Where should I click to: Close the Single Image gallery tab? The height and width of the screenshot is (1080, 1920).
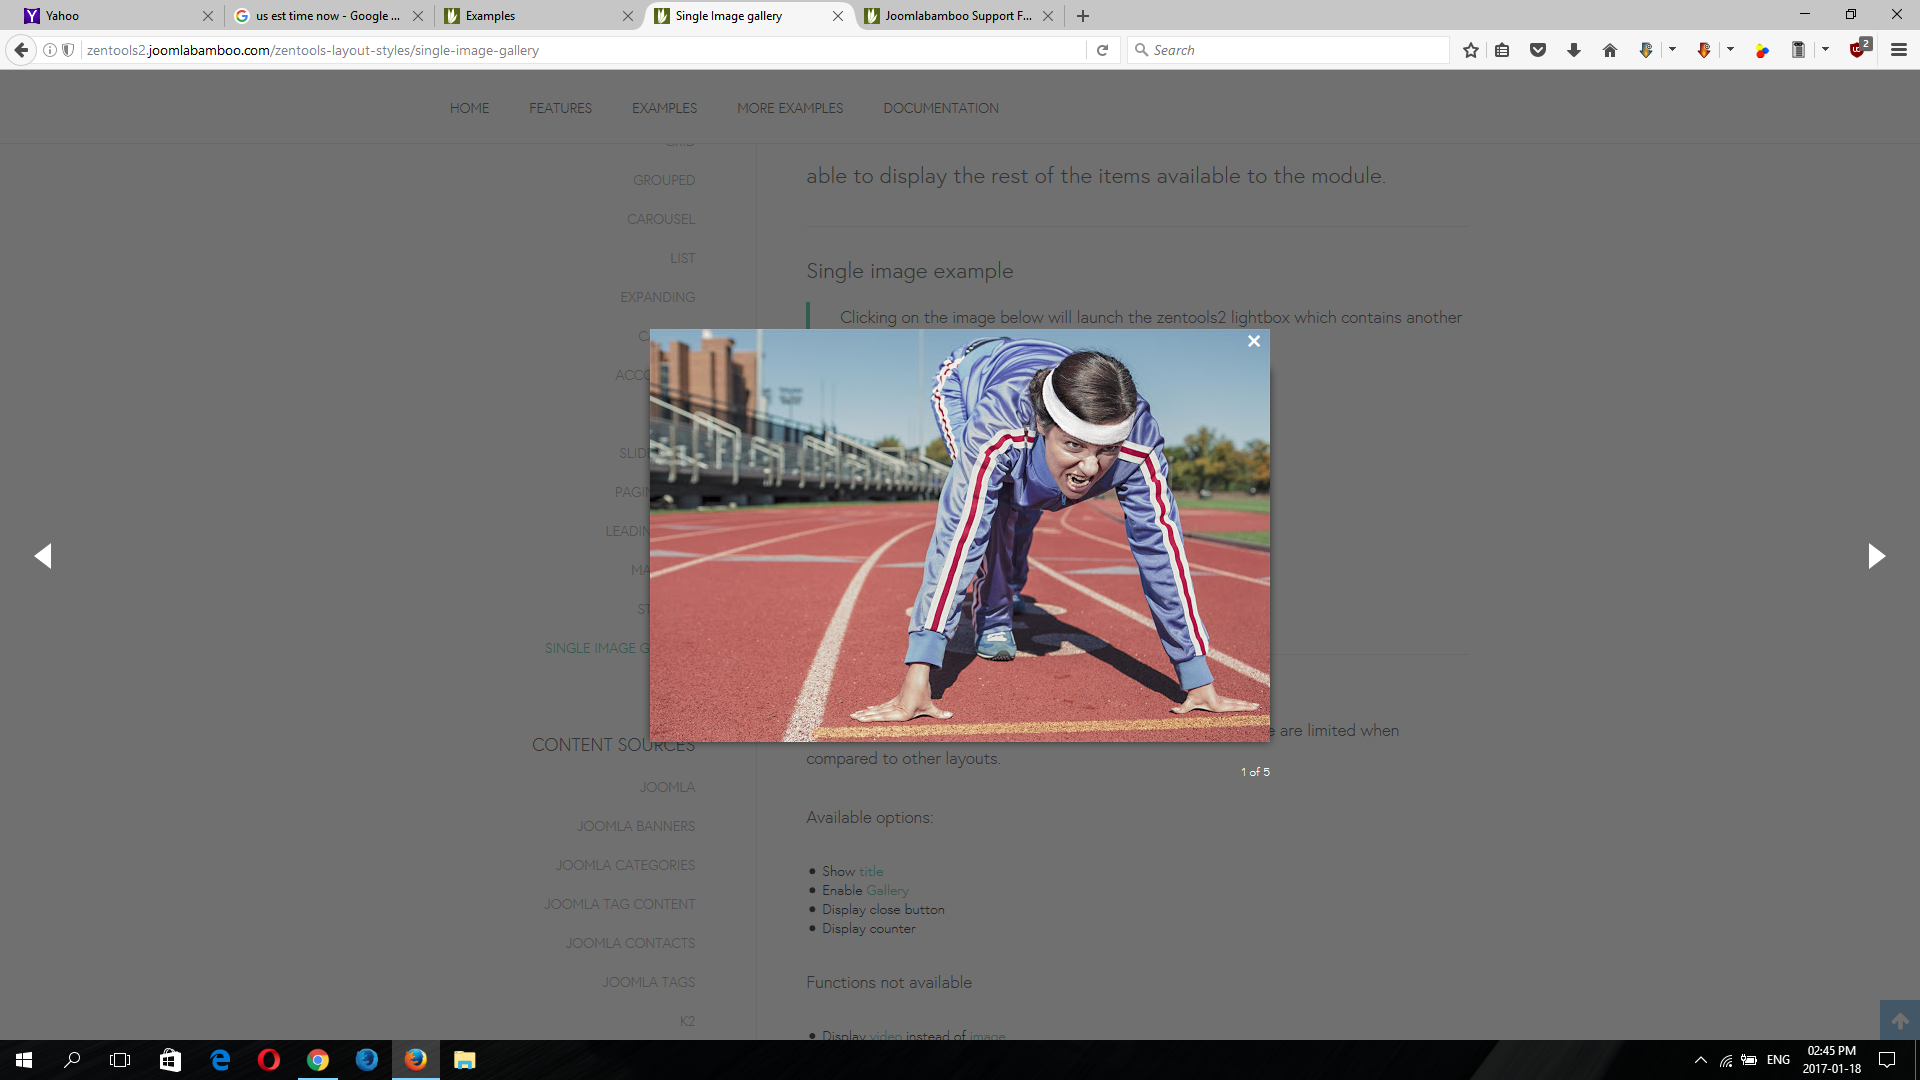point(838,16)
